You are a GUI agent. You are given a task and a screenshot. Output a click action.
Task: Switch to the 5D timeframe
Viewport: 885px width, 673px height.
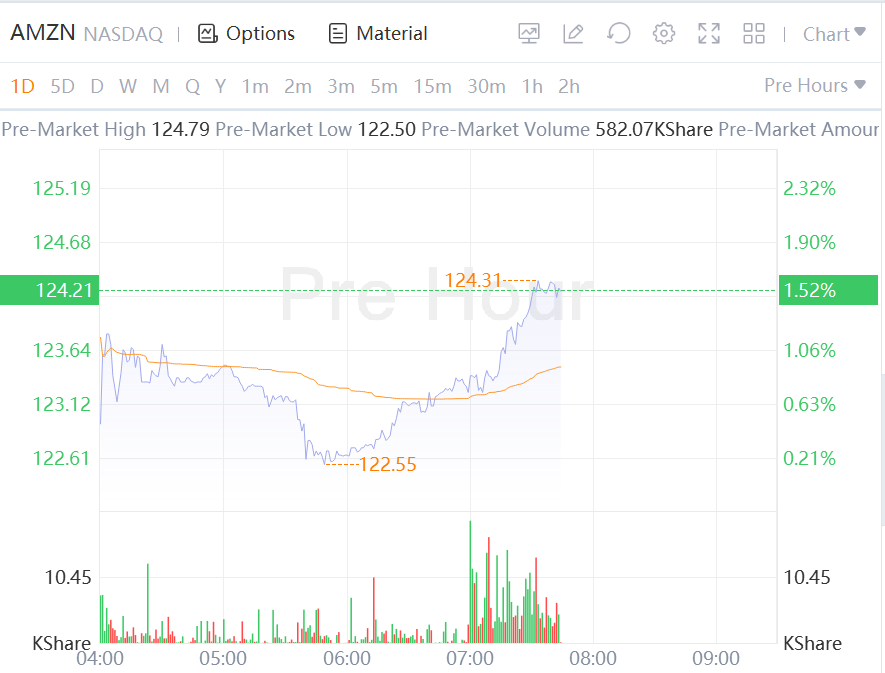pos(62,86)
